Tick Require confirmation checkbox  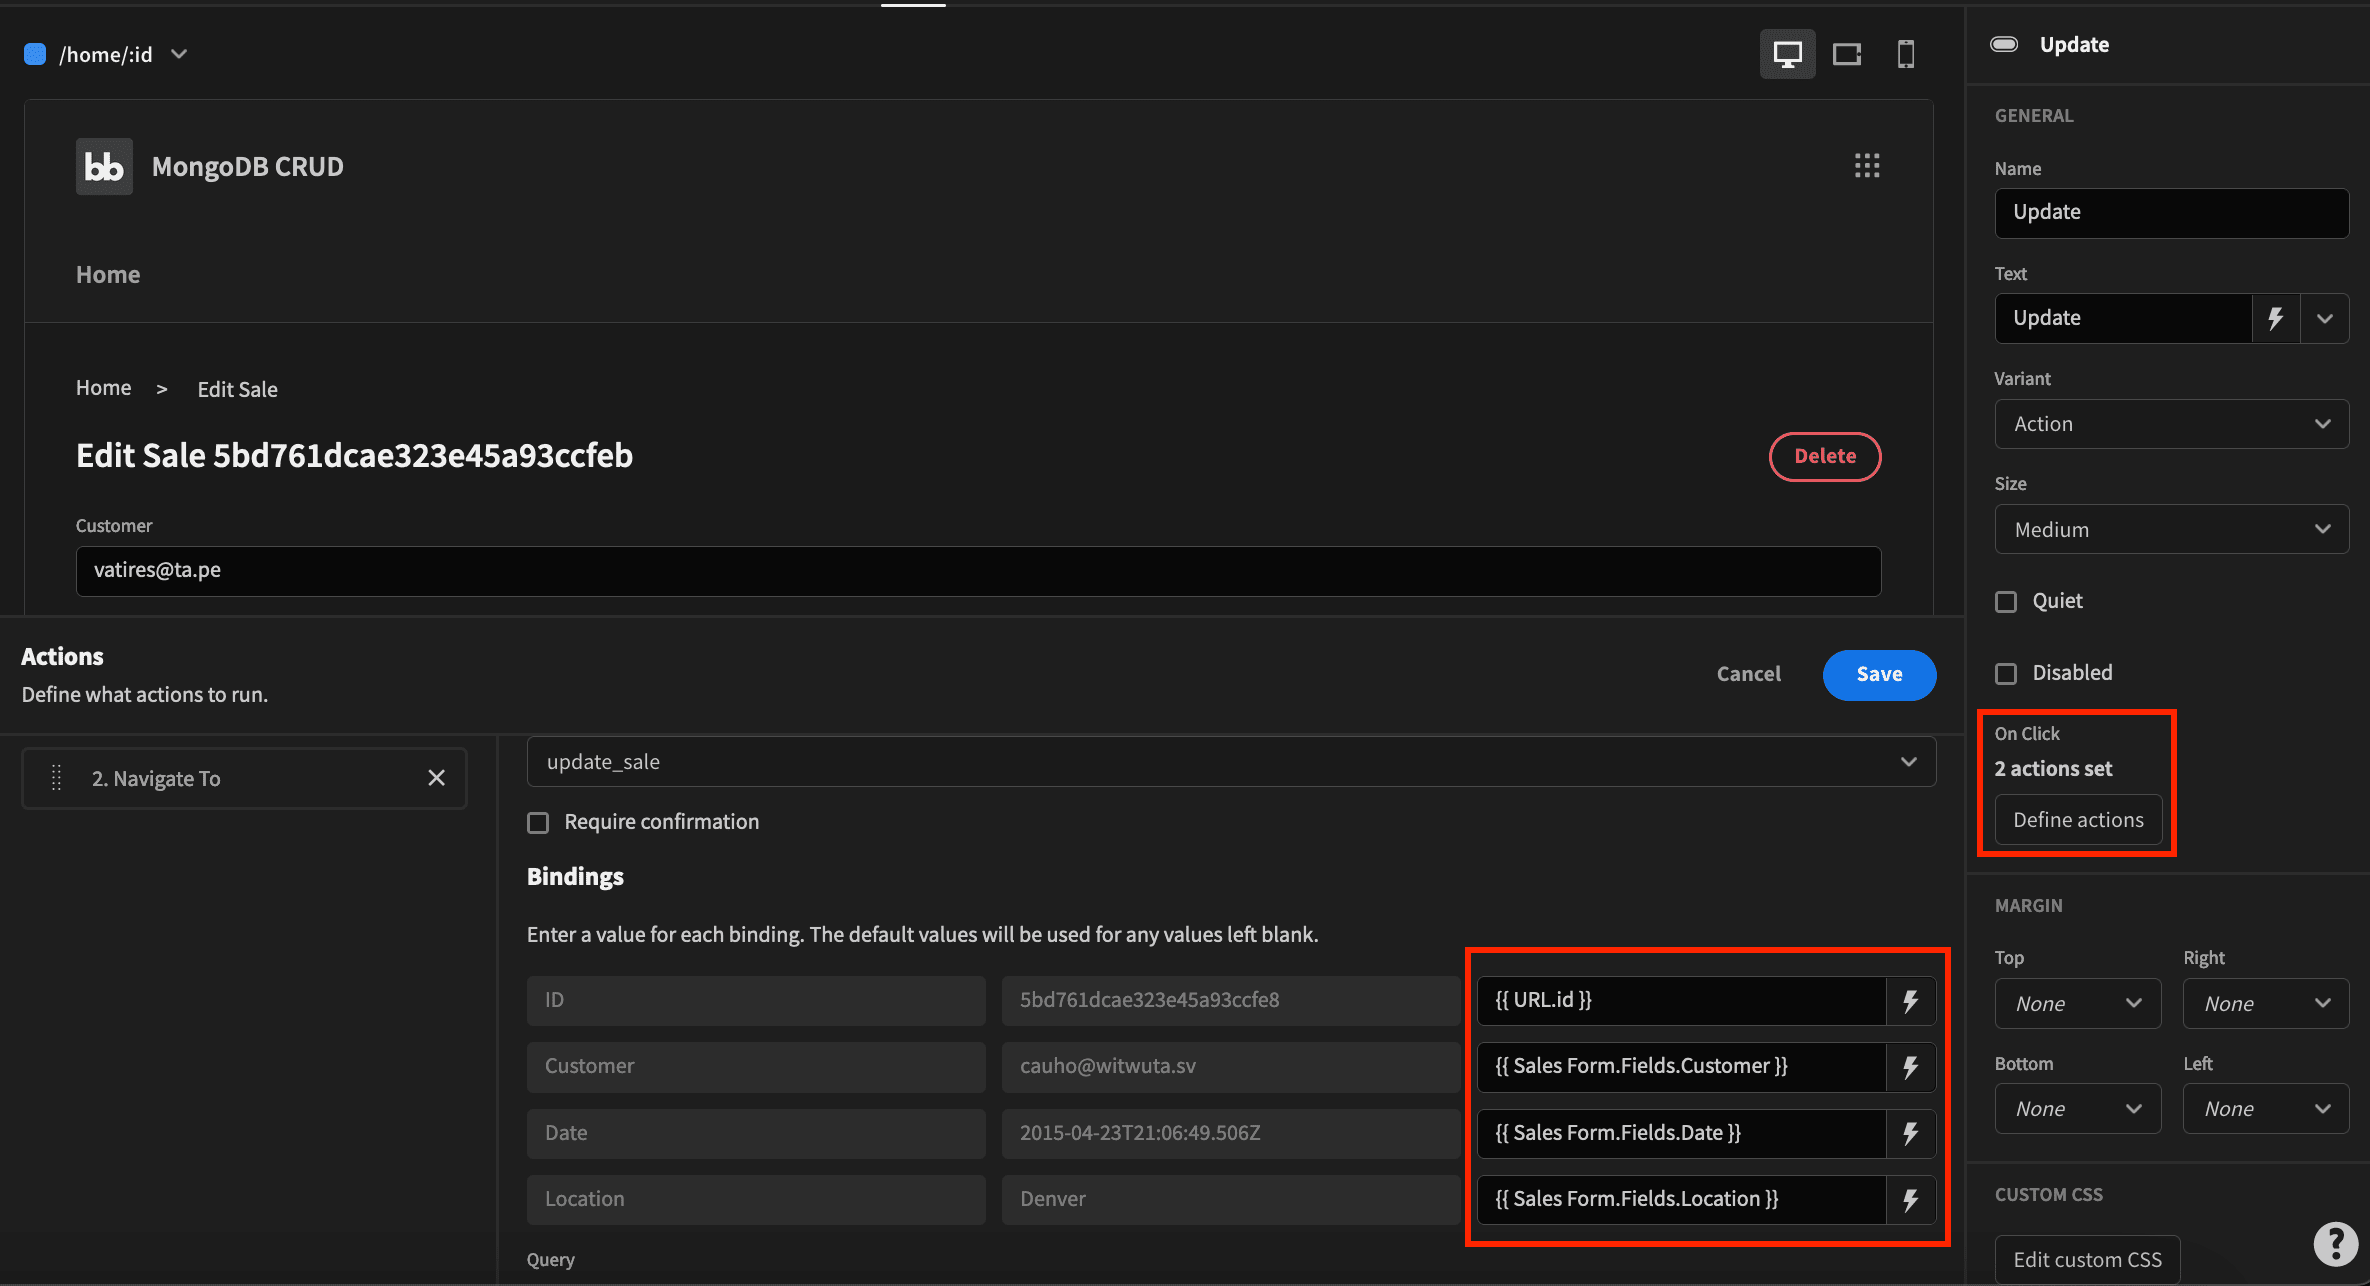point(538,822)
